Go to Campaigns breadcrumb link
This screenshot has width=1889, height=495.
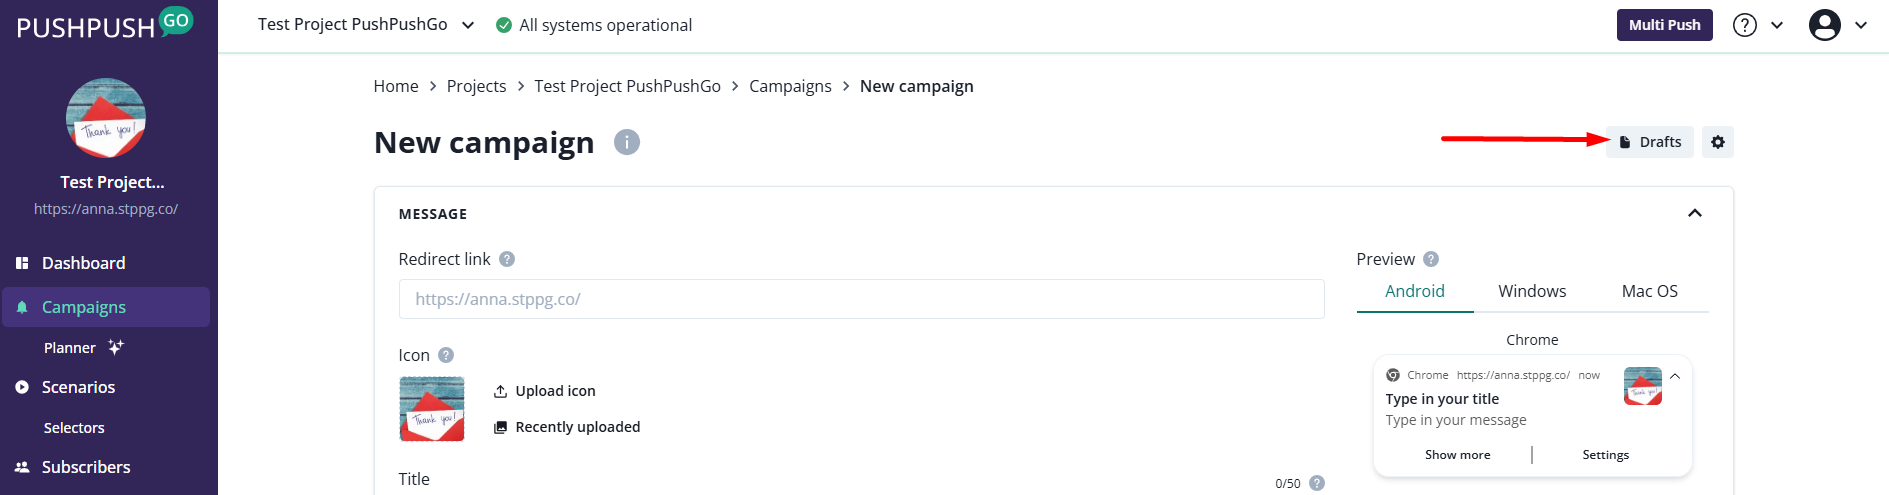[x=790, y=86]
